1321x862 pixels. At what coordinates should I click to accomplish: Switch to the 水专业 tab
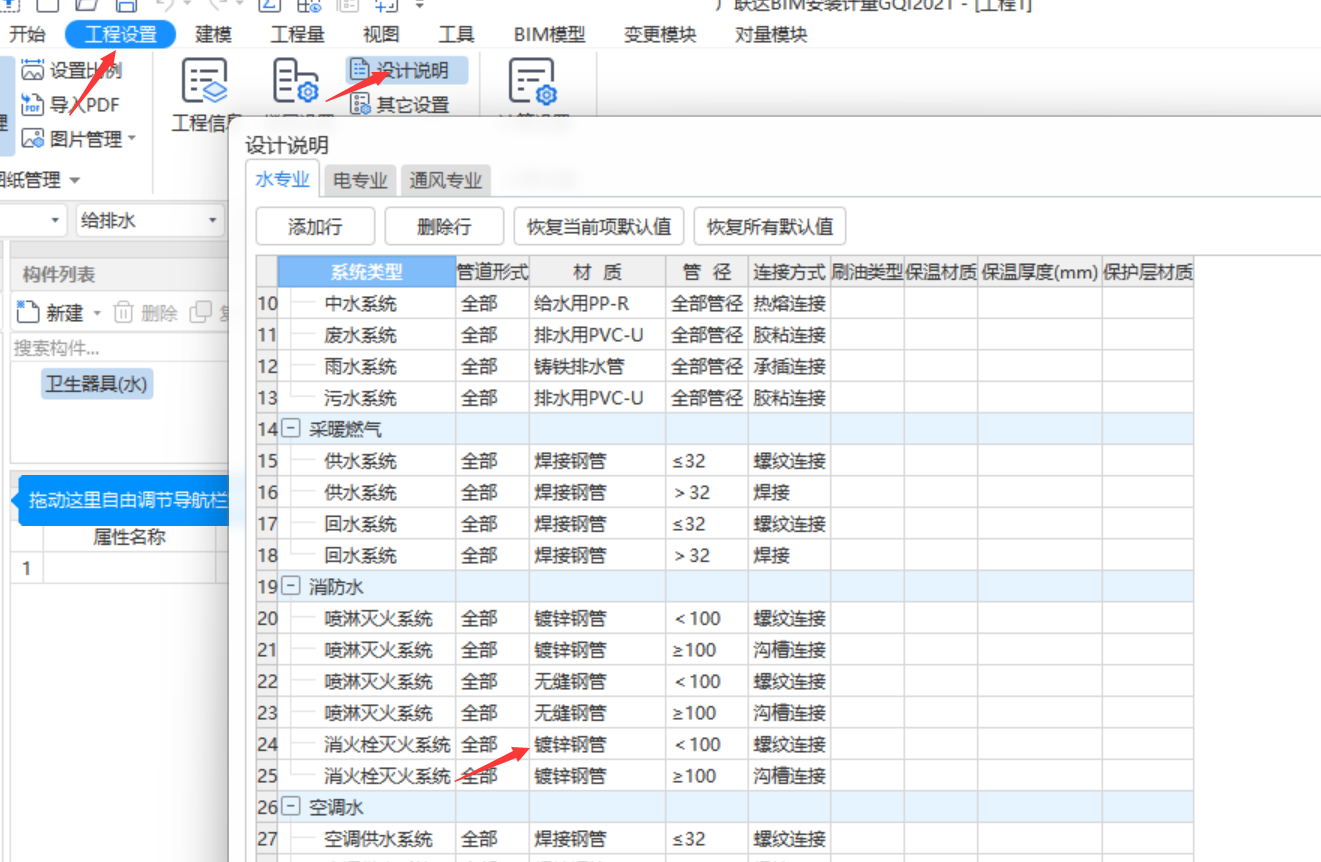click(282, 179)
